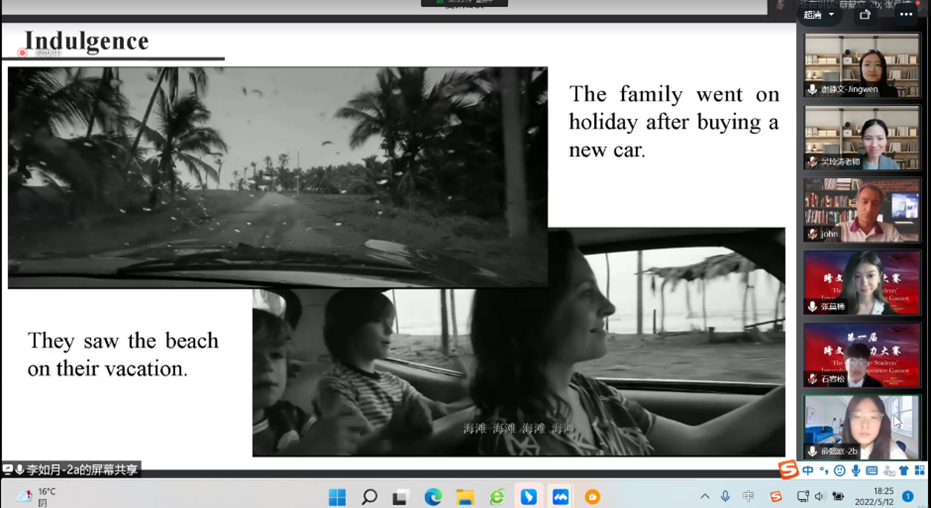Open the orange round app on taskbar
This screenshot has height=508, width=931.
(592, 496)
